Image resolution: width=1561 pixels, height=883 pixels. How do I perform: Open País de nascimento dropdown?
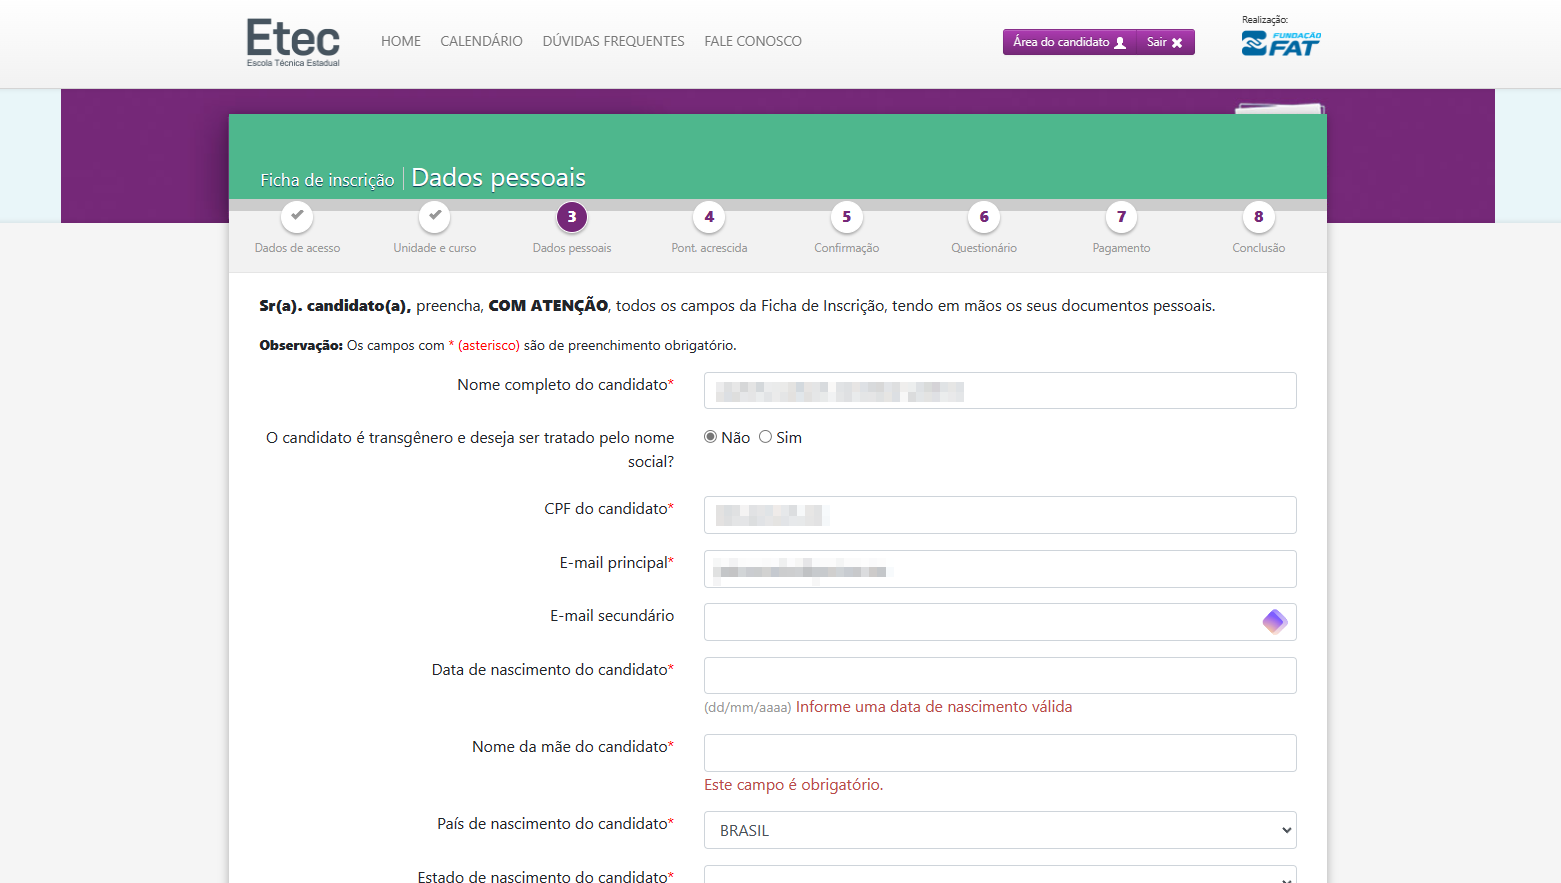pos(1000,830)
